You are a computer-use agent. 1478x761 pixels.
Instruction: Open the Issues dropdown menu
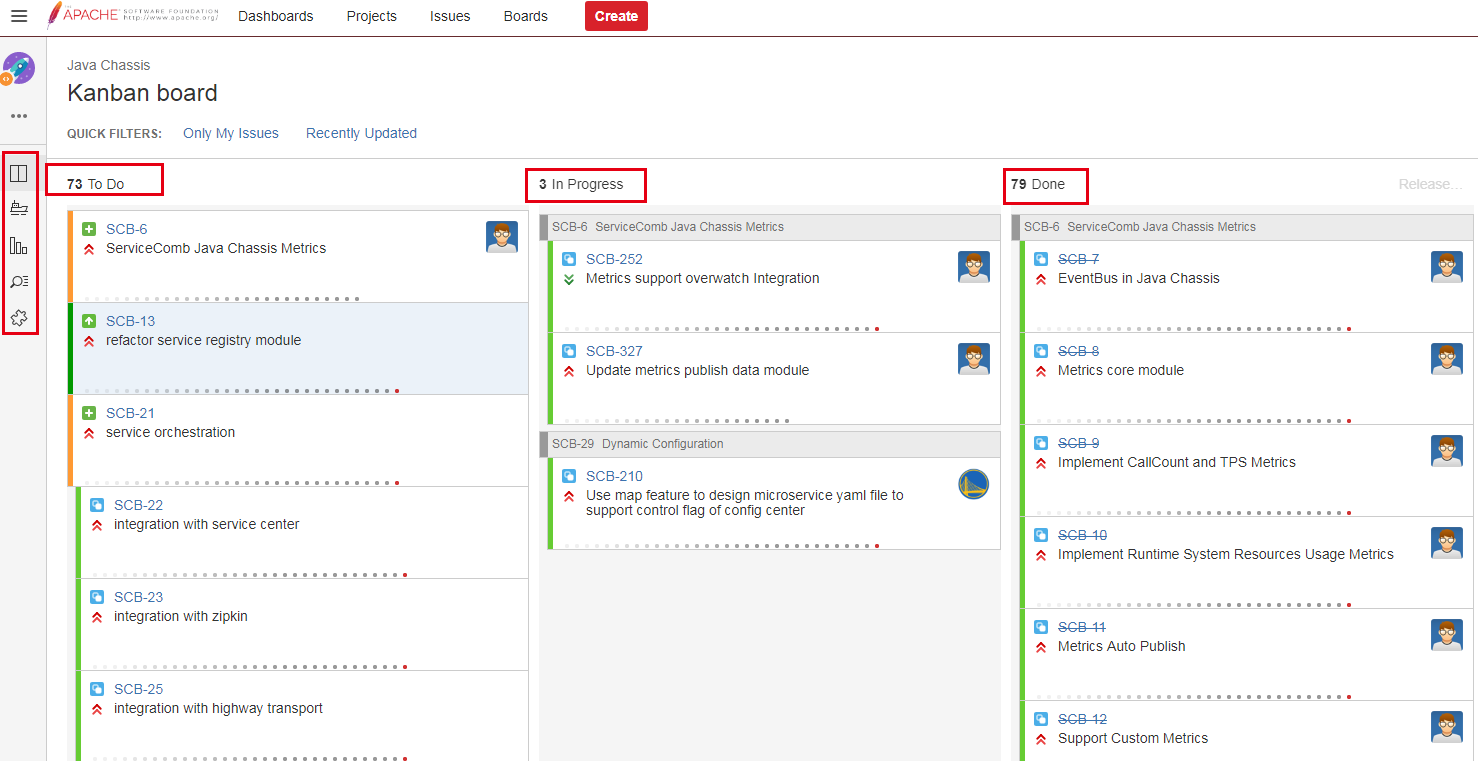[450, 16]
